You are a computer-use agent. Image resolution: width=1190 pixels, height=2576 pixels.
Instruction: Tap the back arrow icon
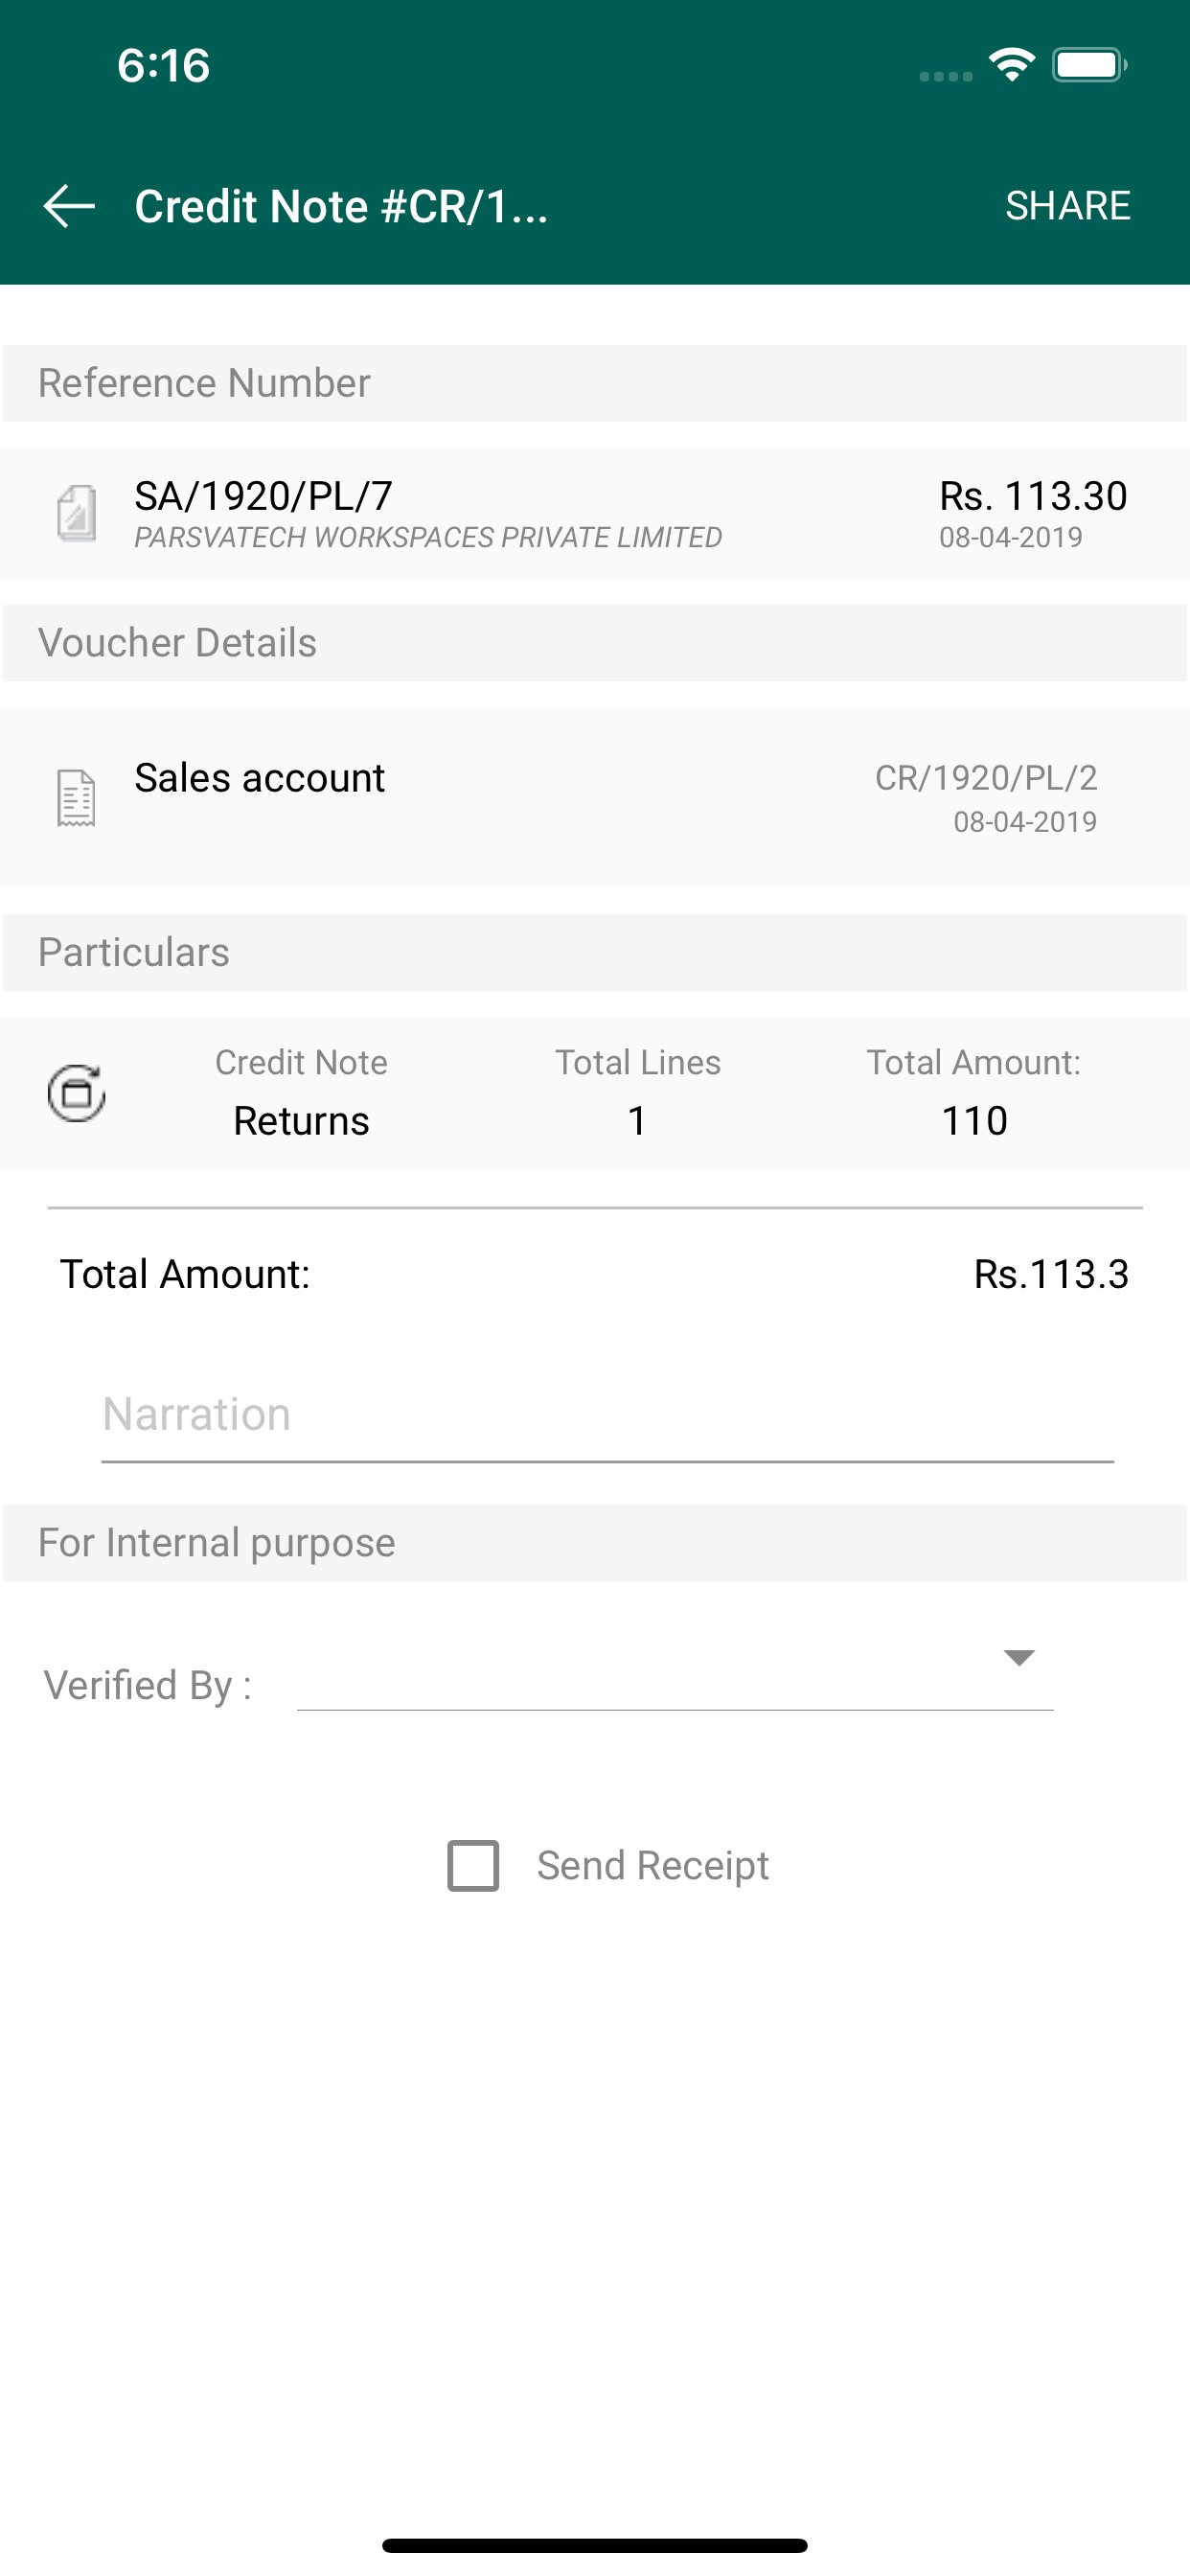click(x=69, y=206)
